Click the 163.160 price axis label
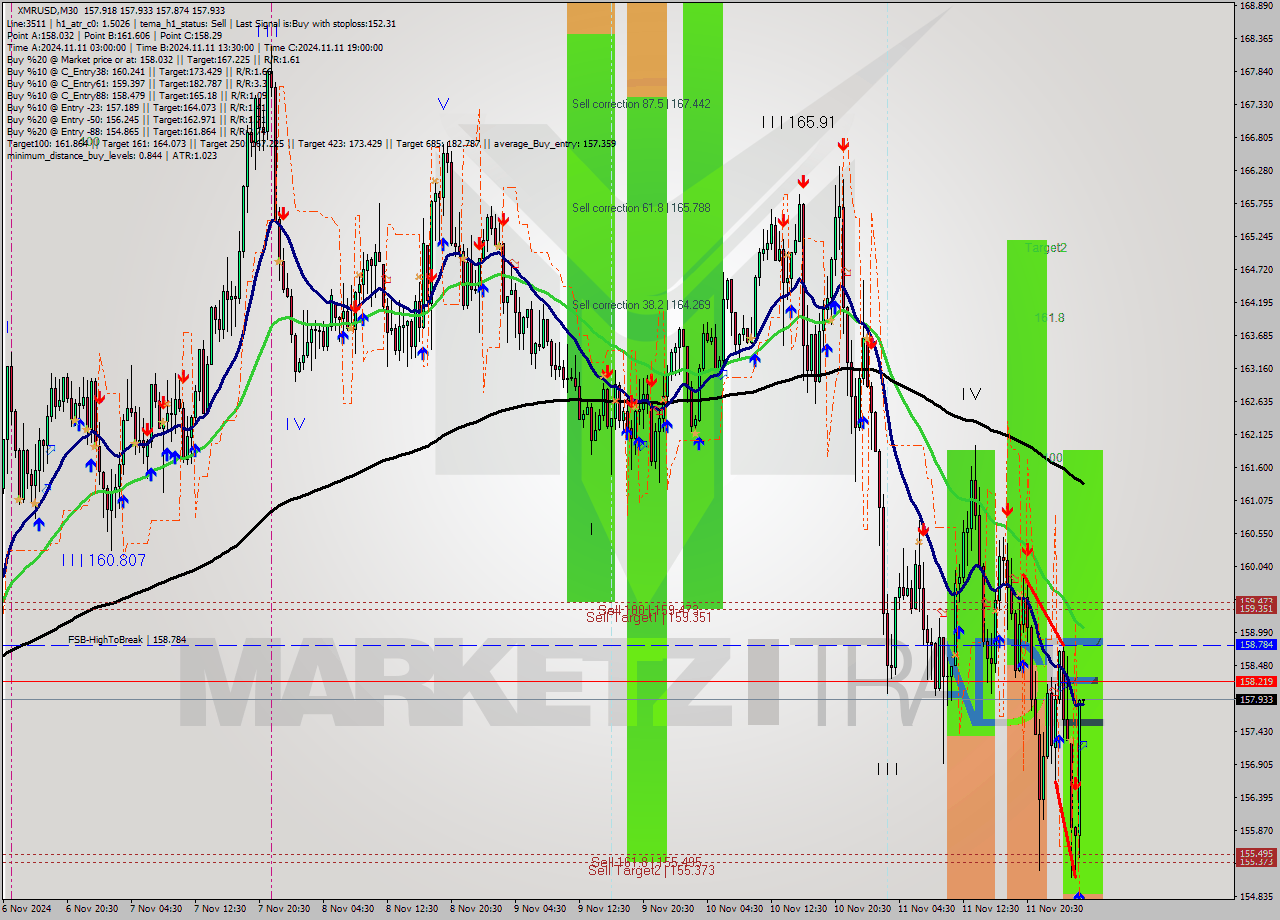This screenshot has height=920, width=1280. pos(1256,368)
